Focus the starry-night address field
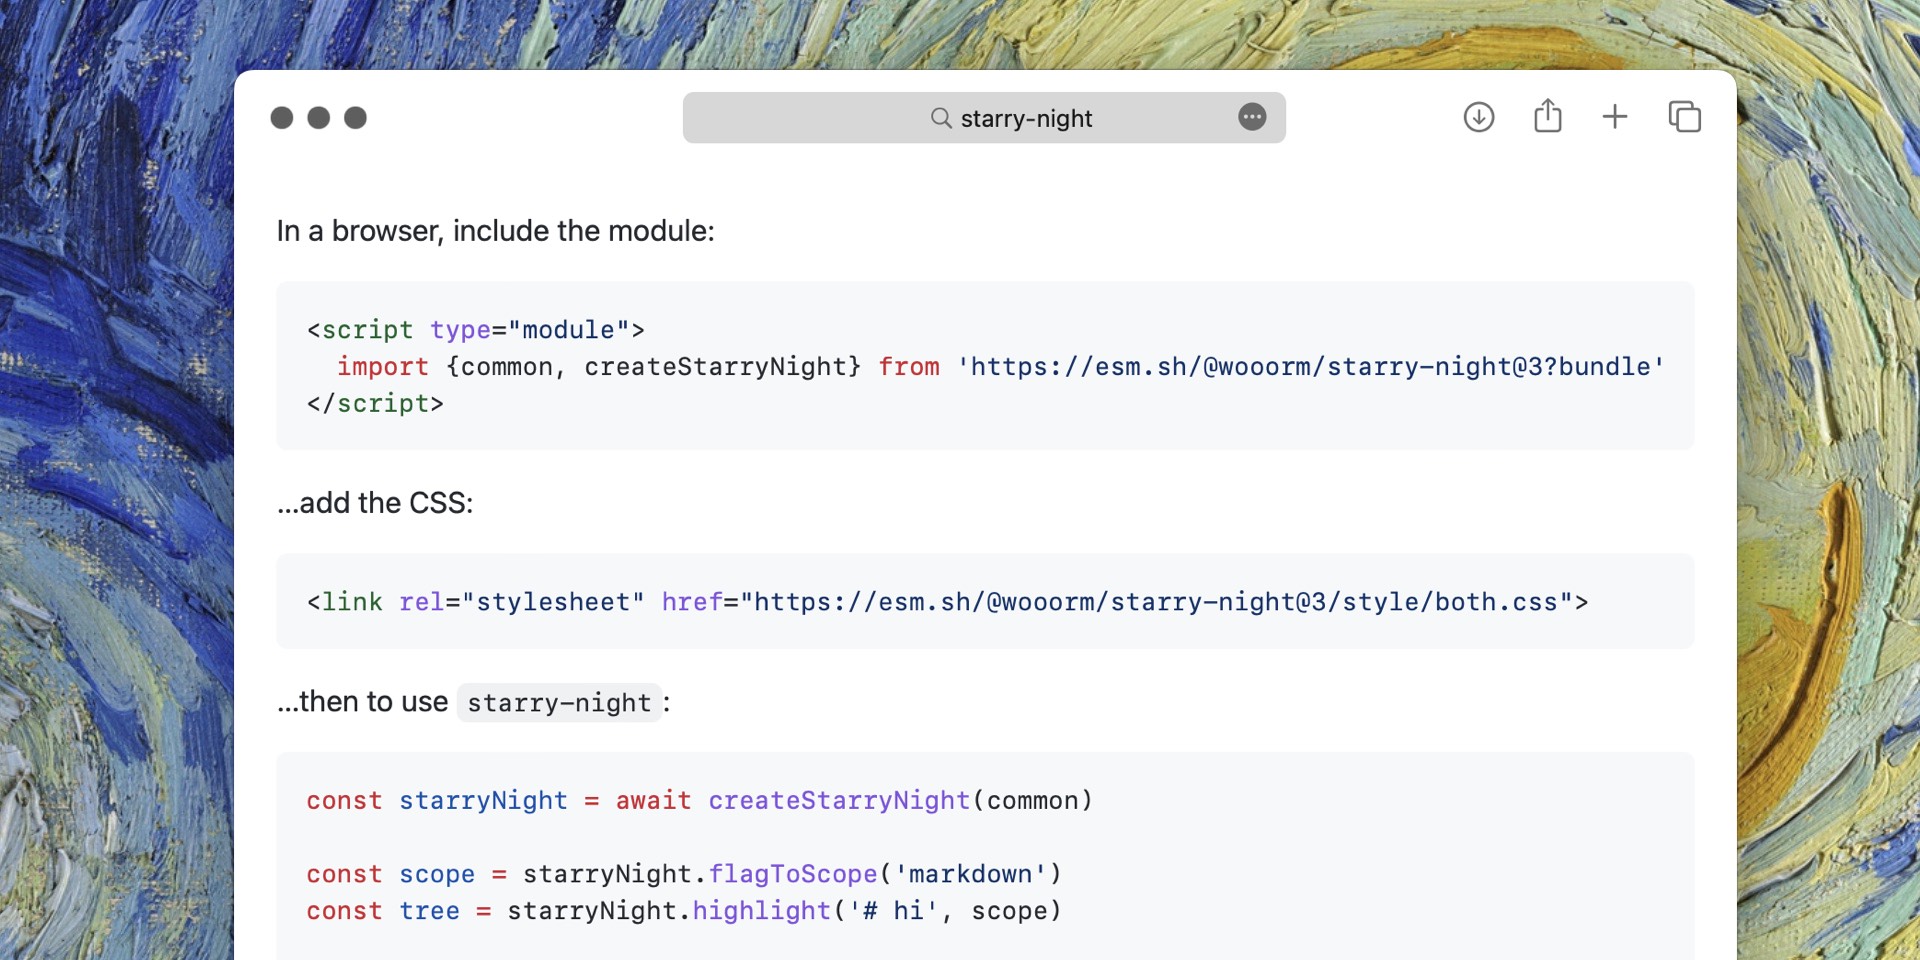 984,118
